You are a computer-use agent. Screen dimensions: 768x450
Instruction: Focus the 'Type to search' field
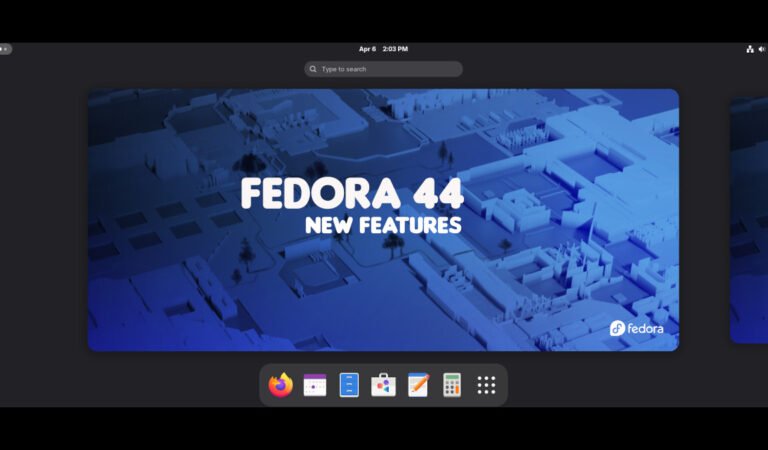coord(384,69)
